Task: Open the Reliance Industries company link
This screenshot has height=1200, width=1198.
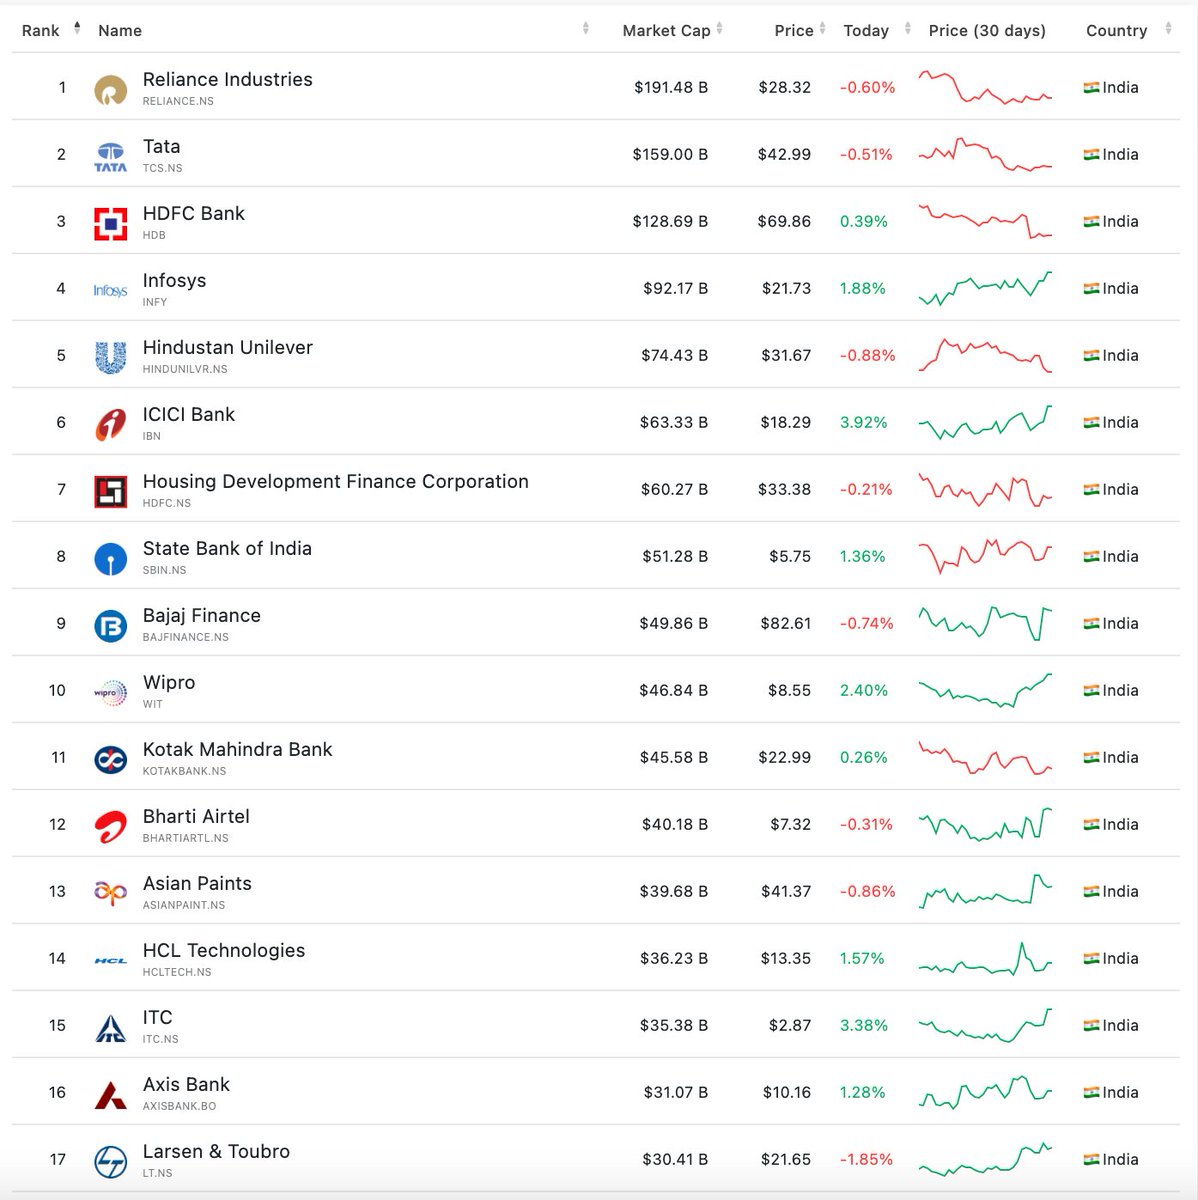Action: click(228, 79)
